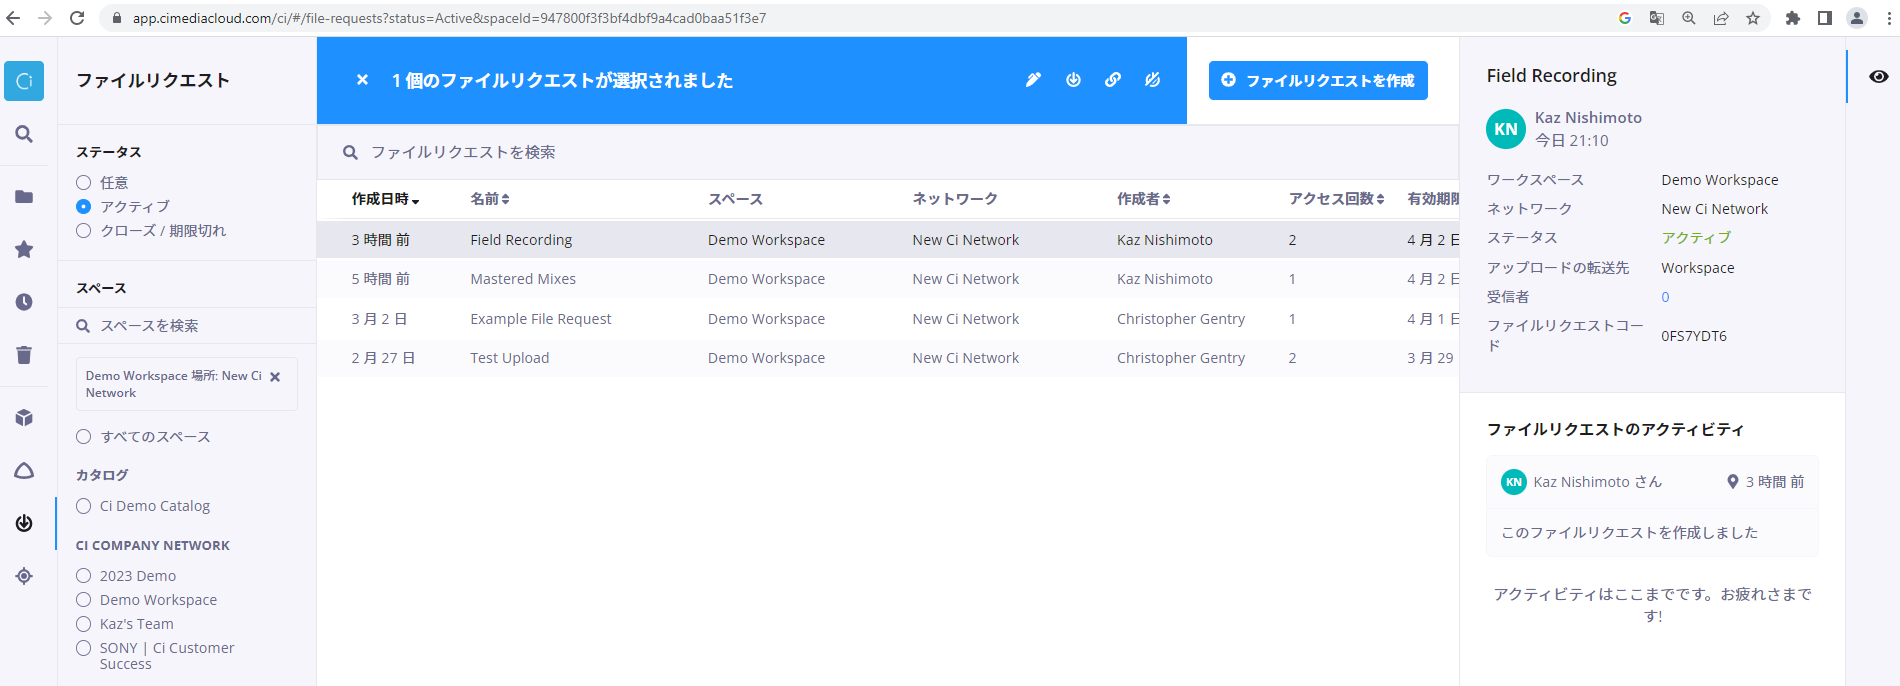Click in the スペースを検索 field
Screen dimensions: 1900x686
point(187,326)
